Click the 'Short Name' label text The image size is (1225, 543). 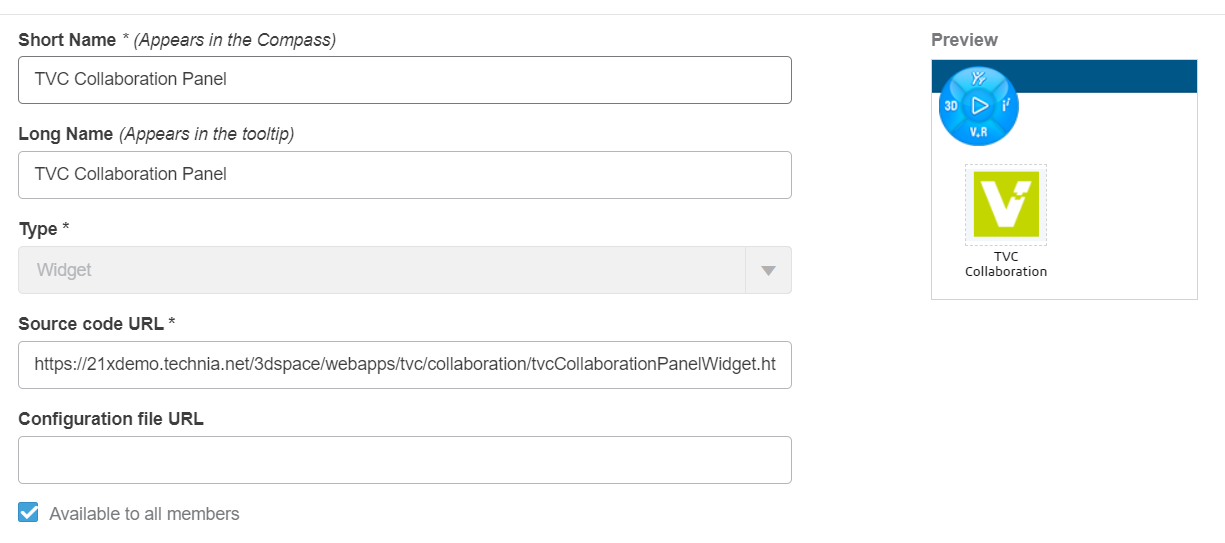click(x=67, y=40)
